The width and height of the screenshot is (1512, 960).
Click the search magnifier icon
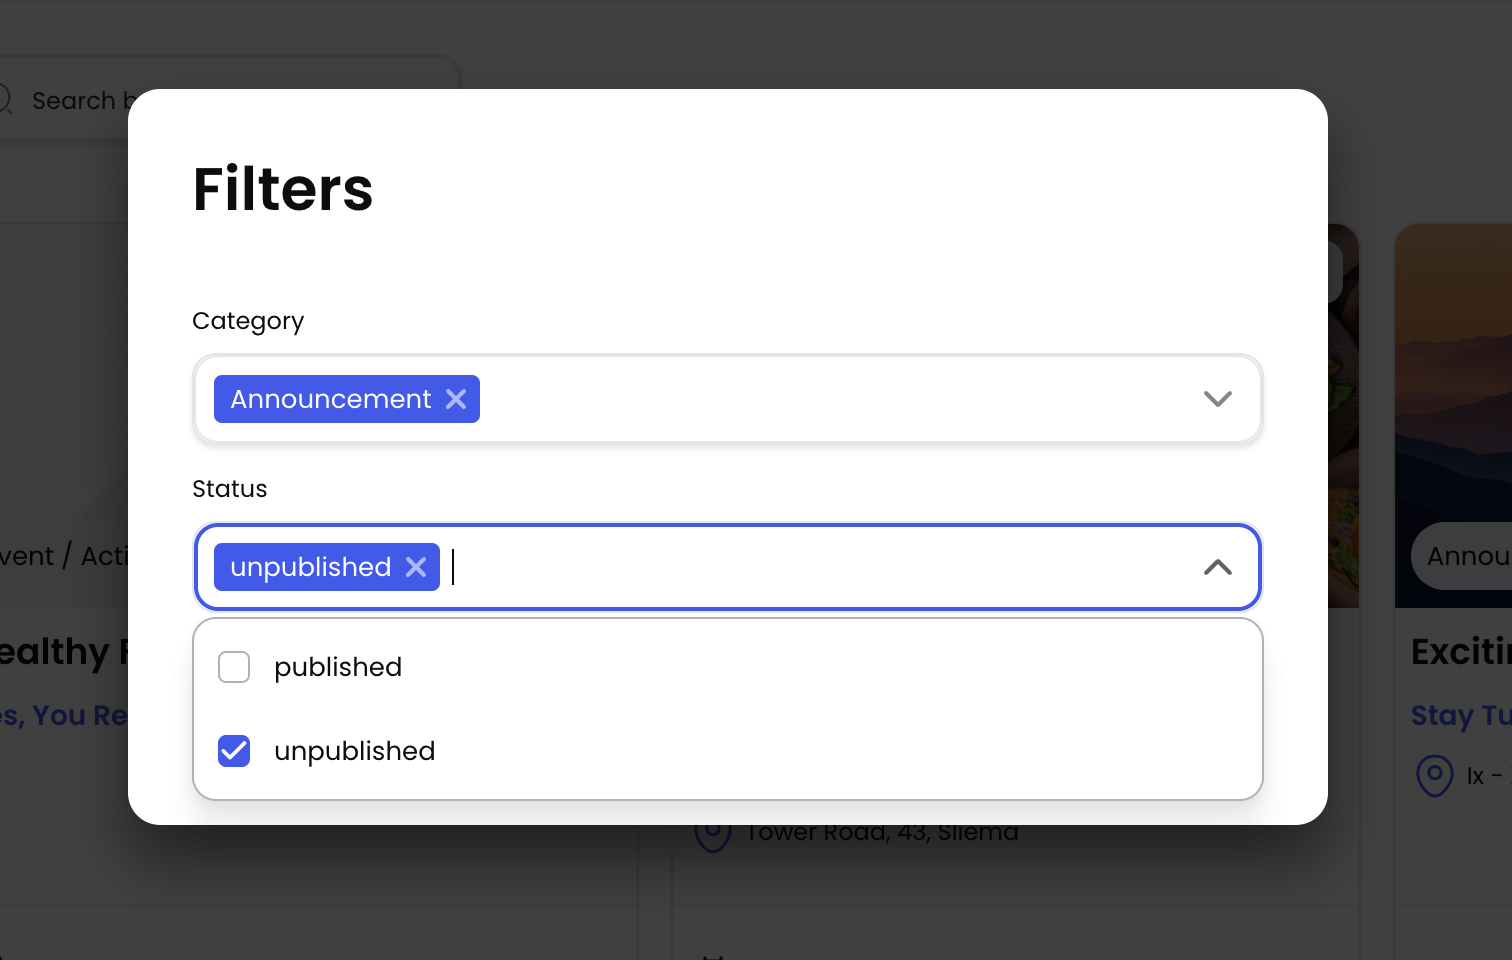[x=4, y=99]
